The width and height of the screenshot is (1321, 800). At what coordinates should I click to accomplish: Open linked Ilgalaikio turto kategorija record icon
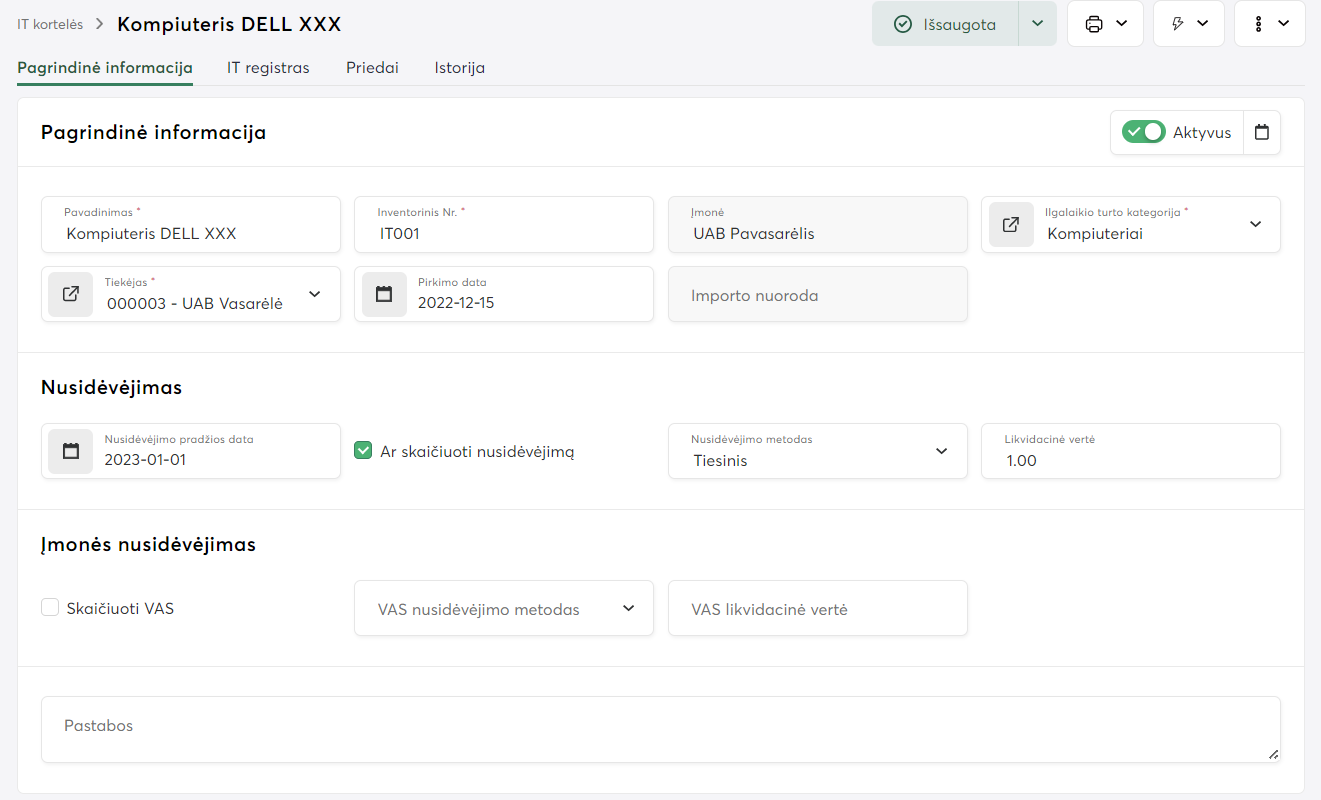[1011, 224]
